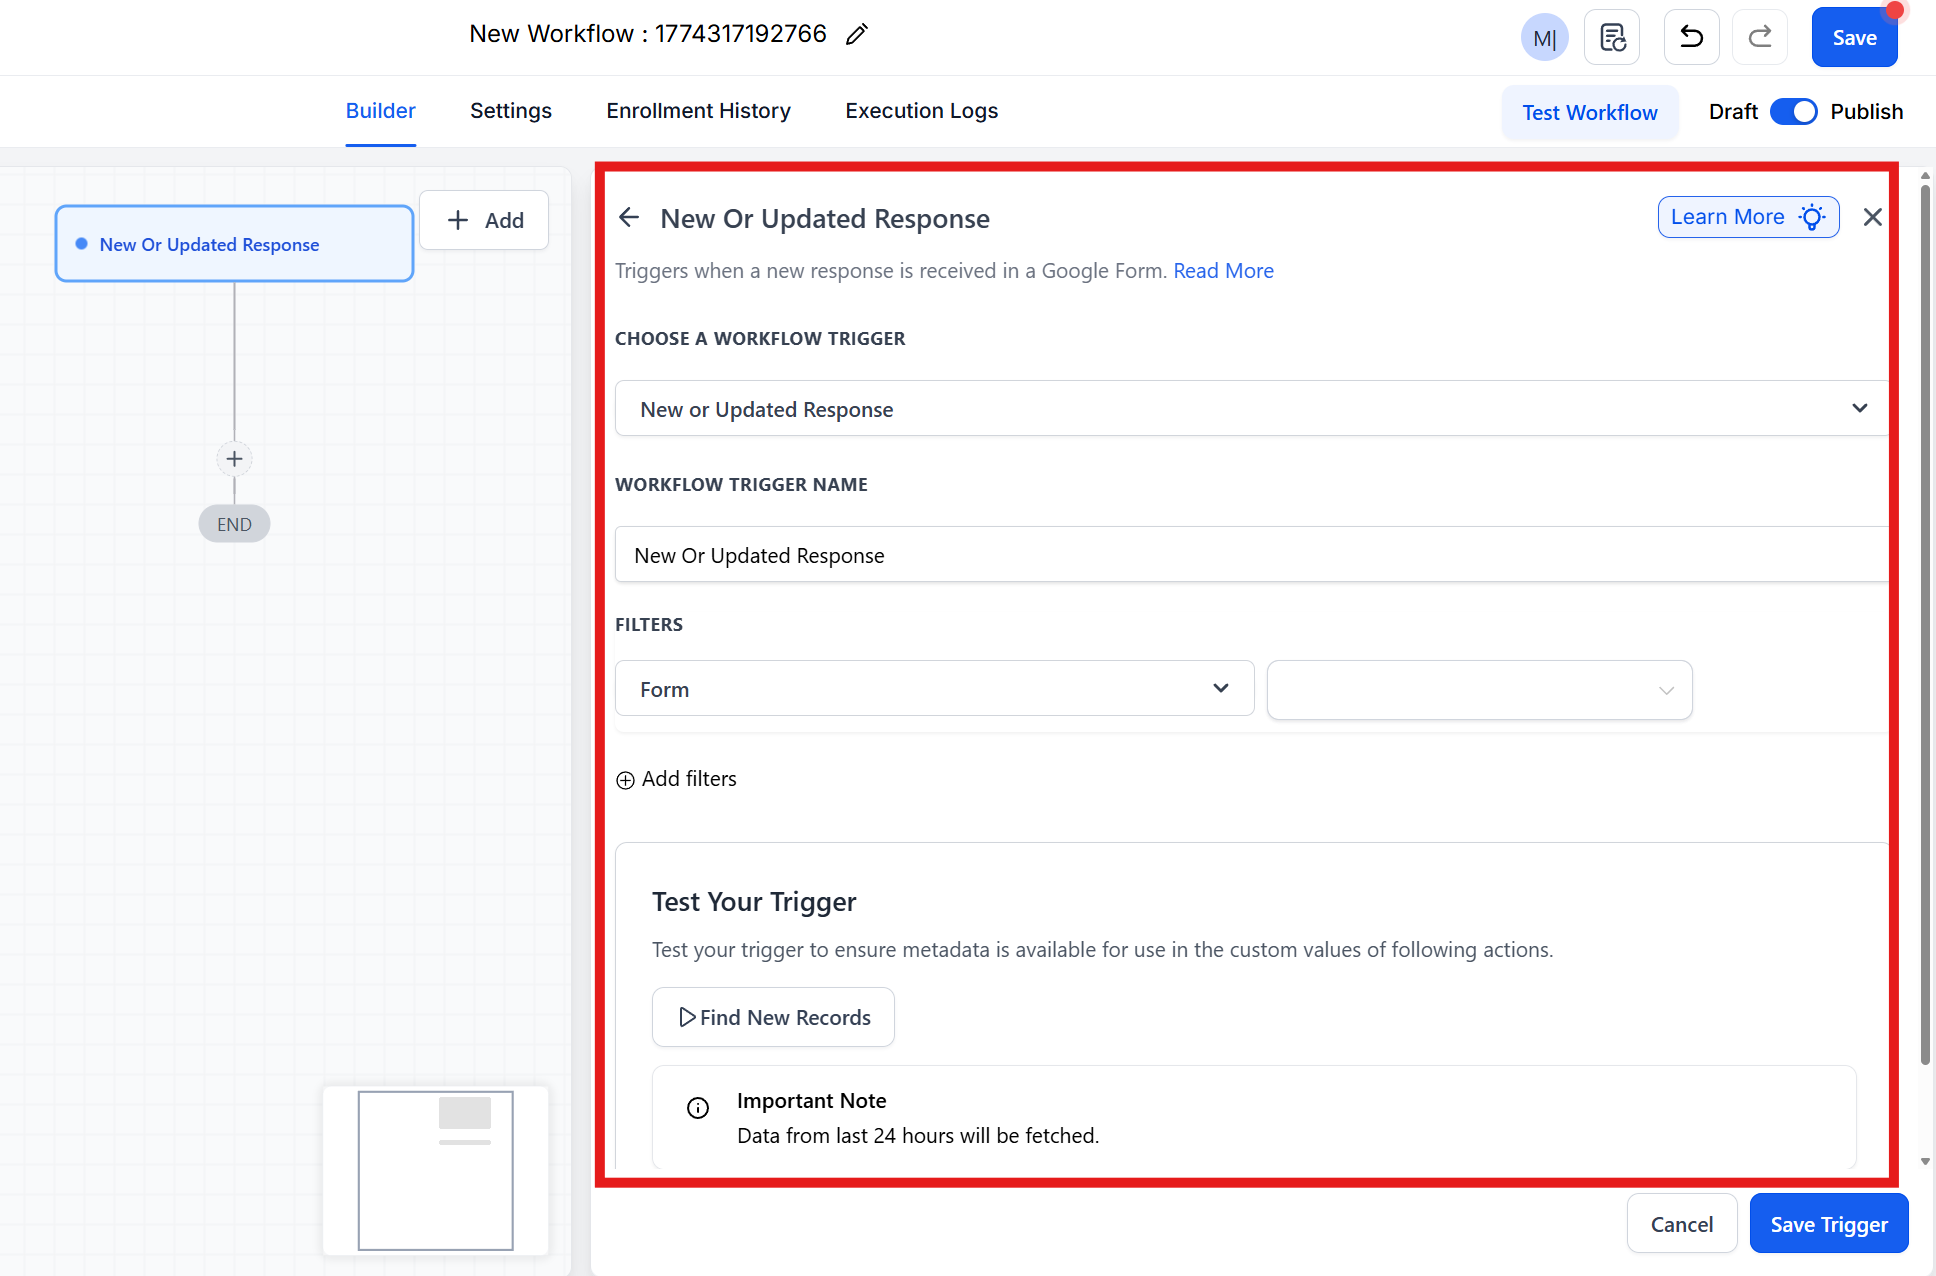1936x1276 pixels.
Task: Open the Execution Logs tab
Action: point(921,111)
